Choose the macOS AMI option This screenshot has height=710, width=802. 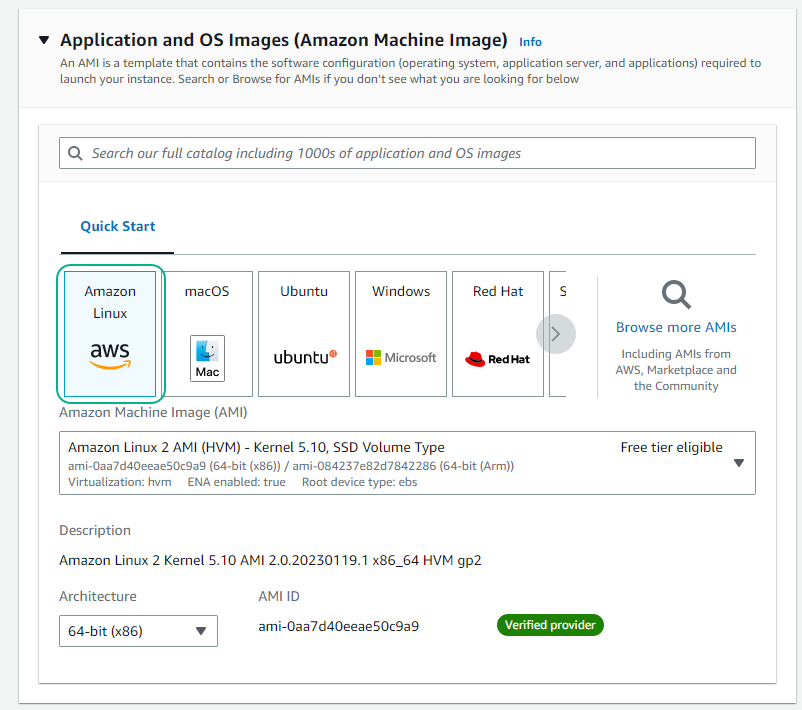207,333
